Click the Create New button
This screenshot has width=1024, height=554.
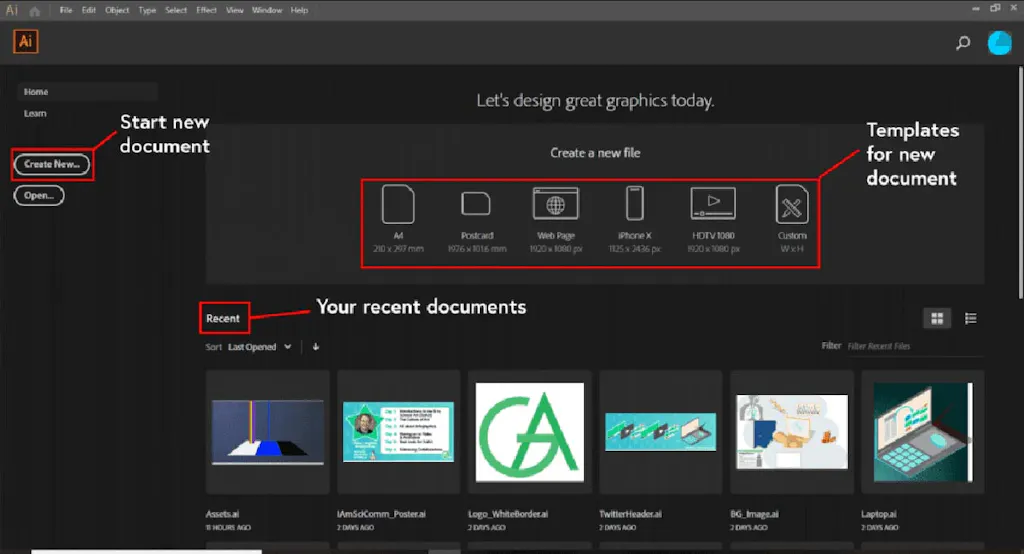(x=52, y=164)
